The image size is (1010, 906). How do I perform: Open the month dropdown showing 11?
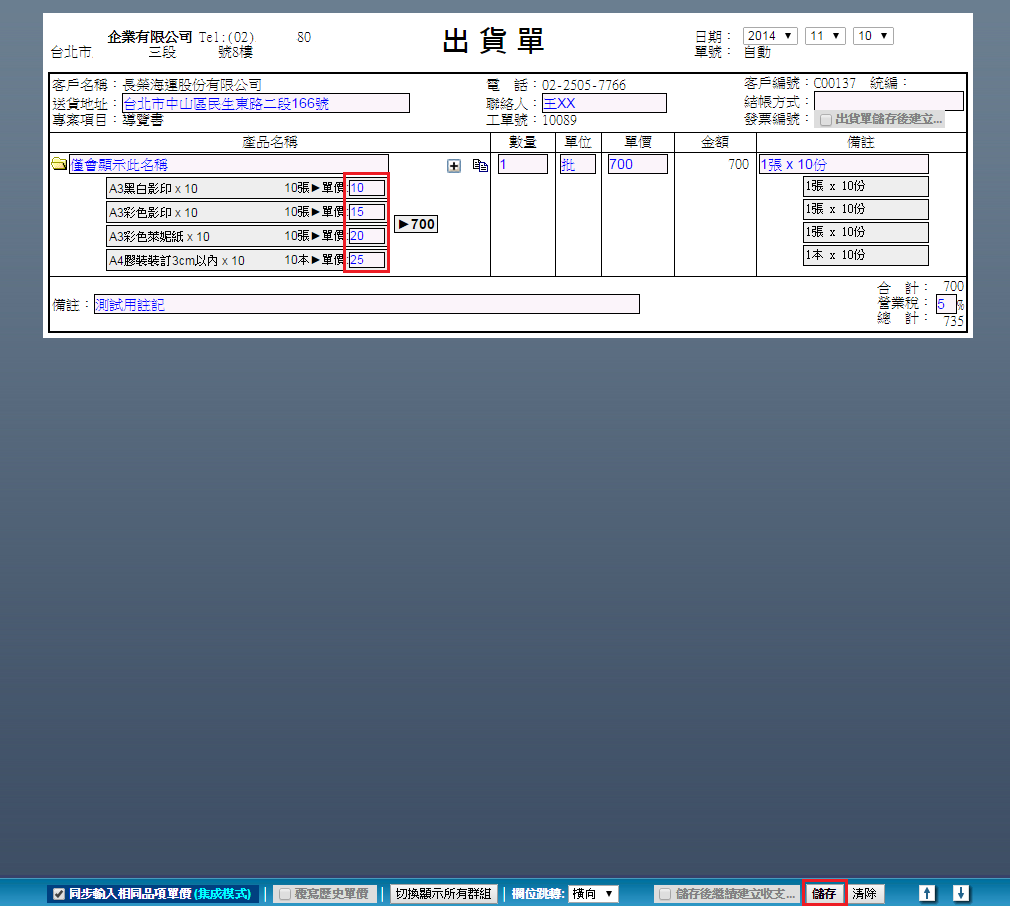826,36
